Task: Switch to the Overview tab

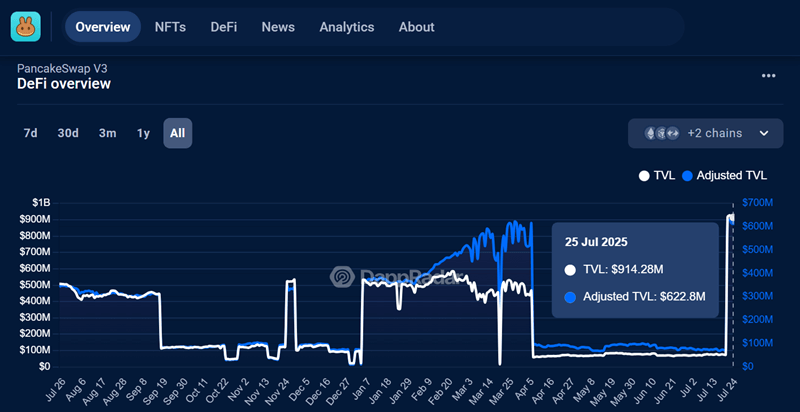Action: 103,27
